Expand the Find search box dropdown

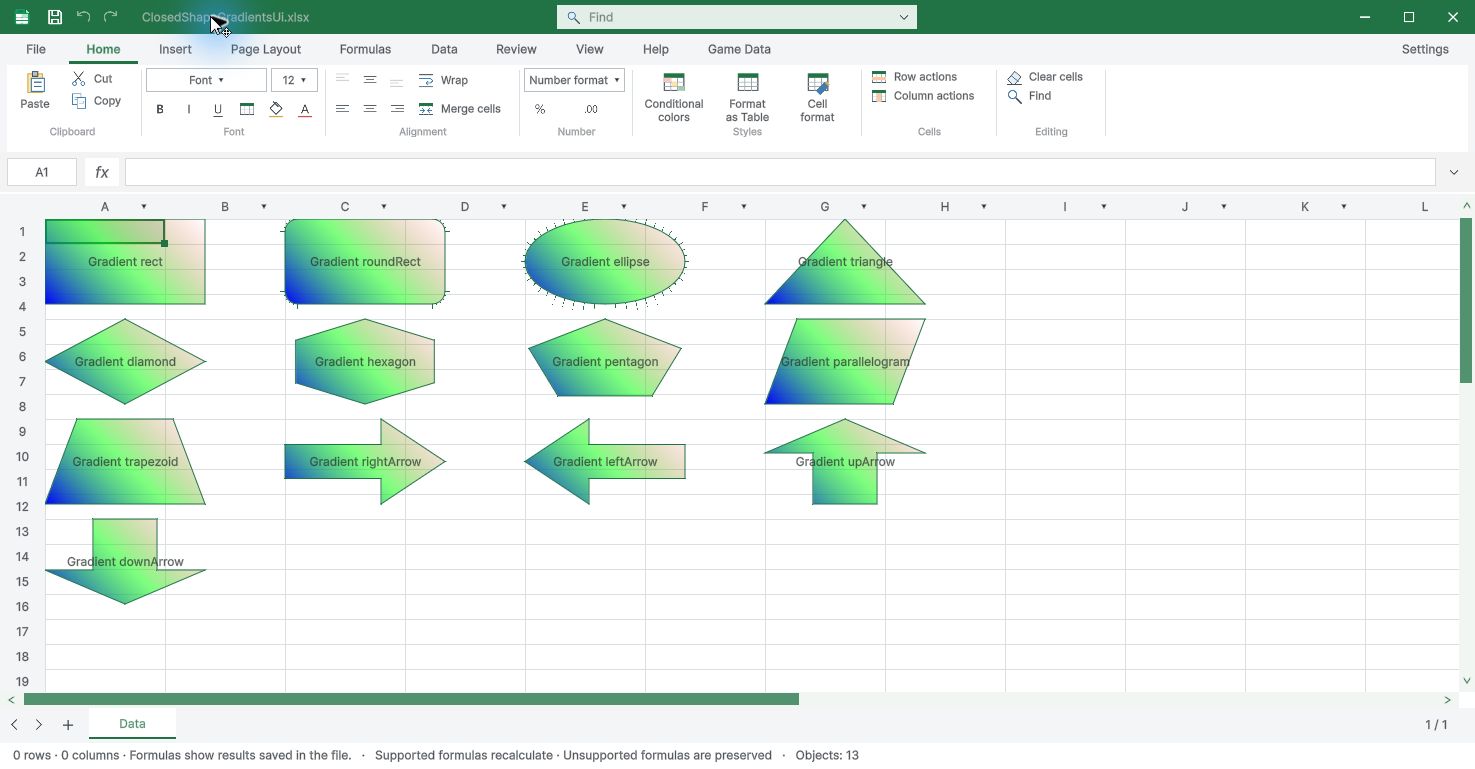point(904,17)
